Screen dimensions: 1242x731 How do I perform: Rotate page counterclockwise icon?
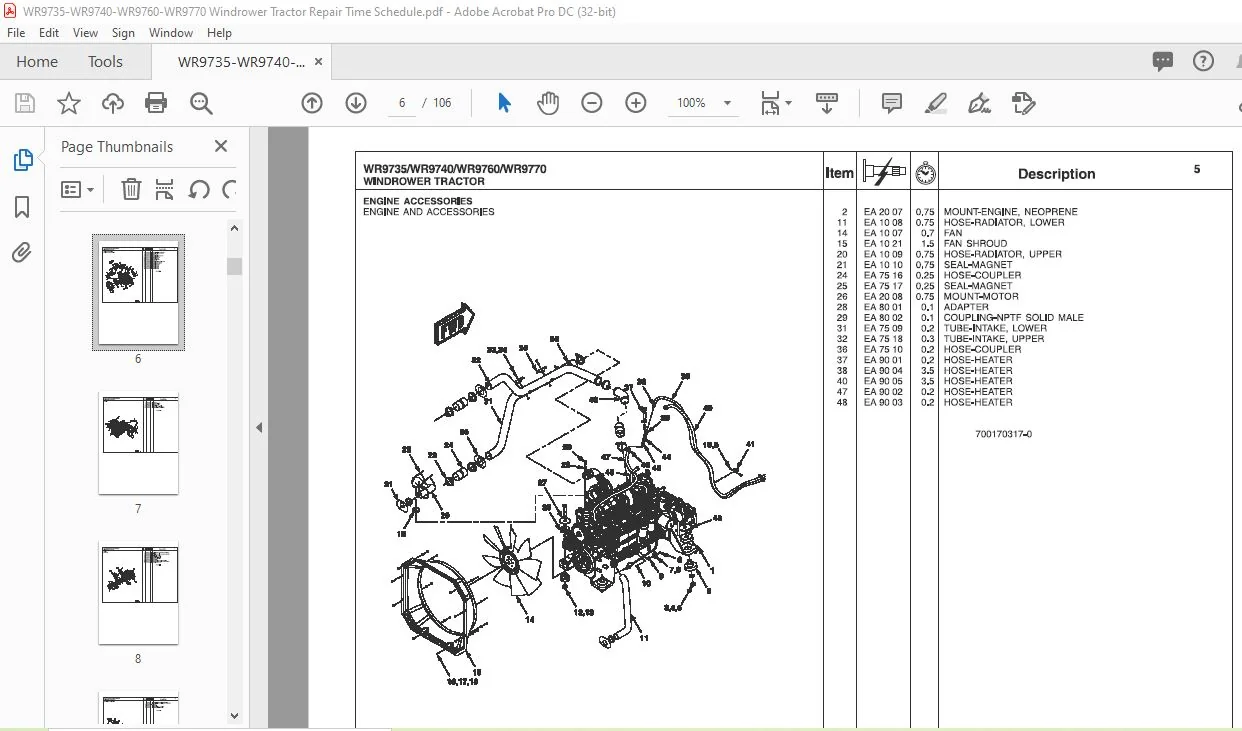[199, 189]
